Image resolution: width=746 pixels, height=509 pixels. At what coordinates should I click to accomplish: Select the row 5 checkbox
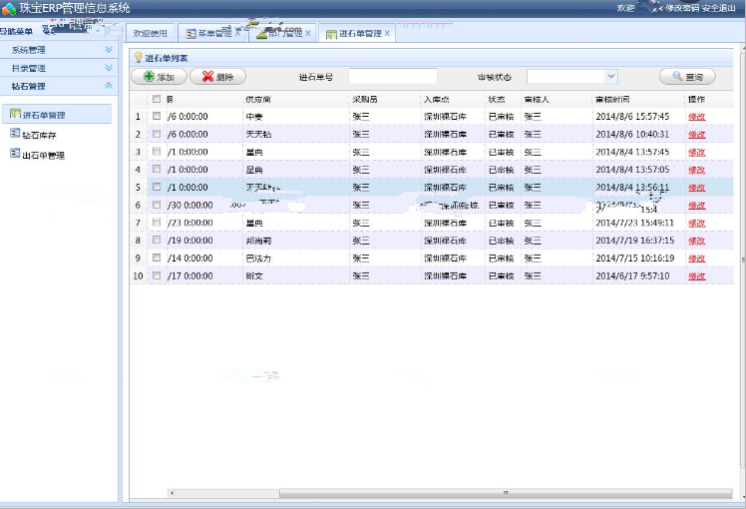tap(156, 187)
